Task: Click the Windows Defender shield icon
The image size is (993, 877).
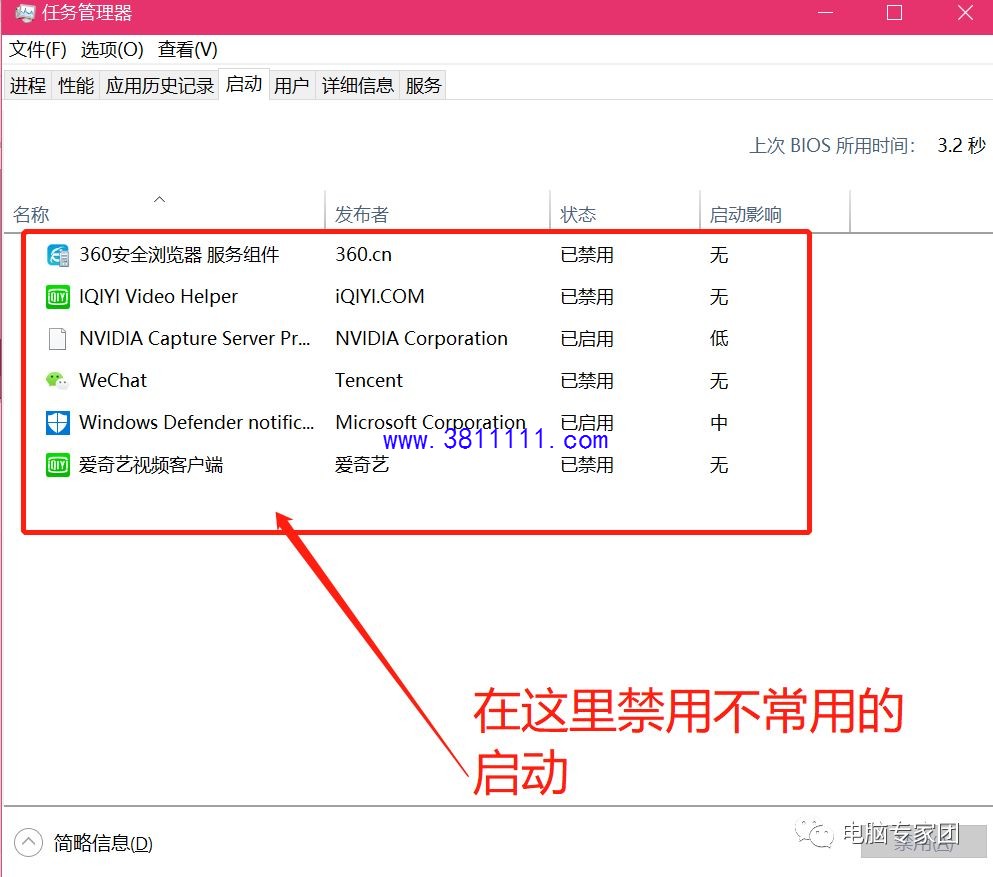Action: click(58, 422)
